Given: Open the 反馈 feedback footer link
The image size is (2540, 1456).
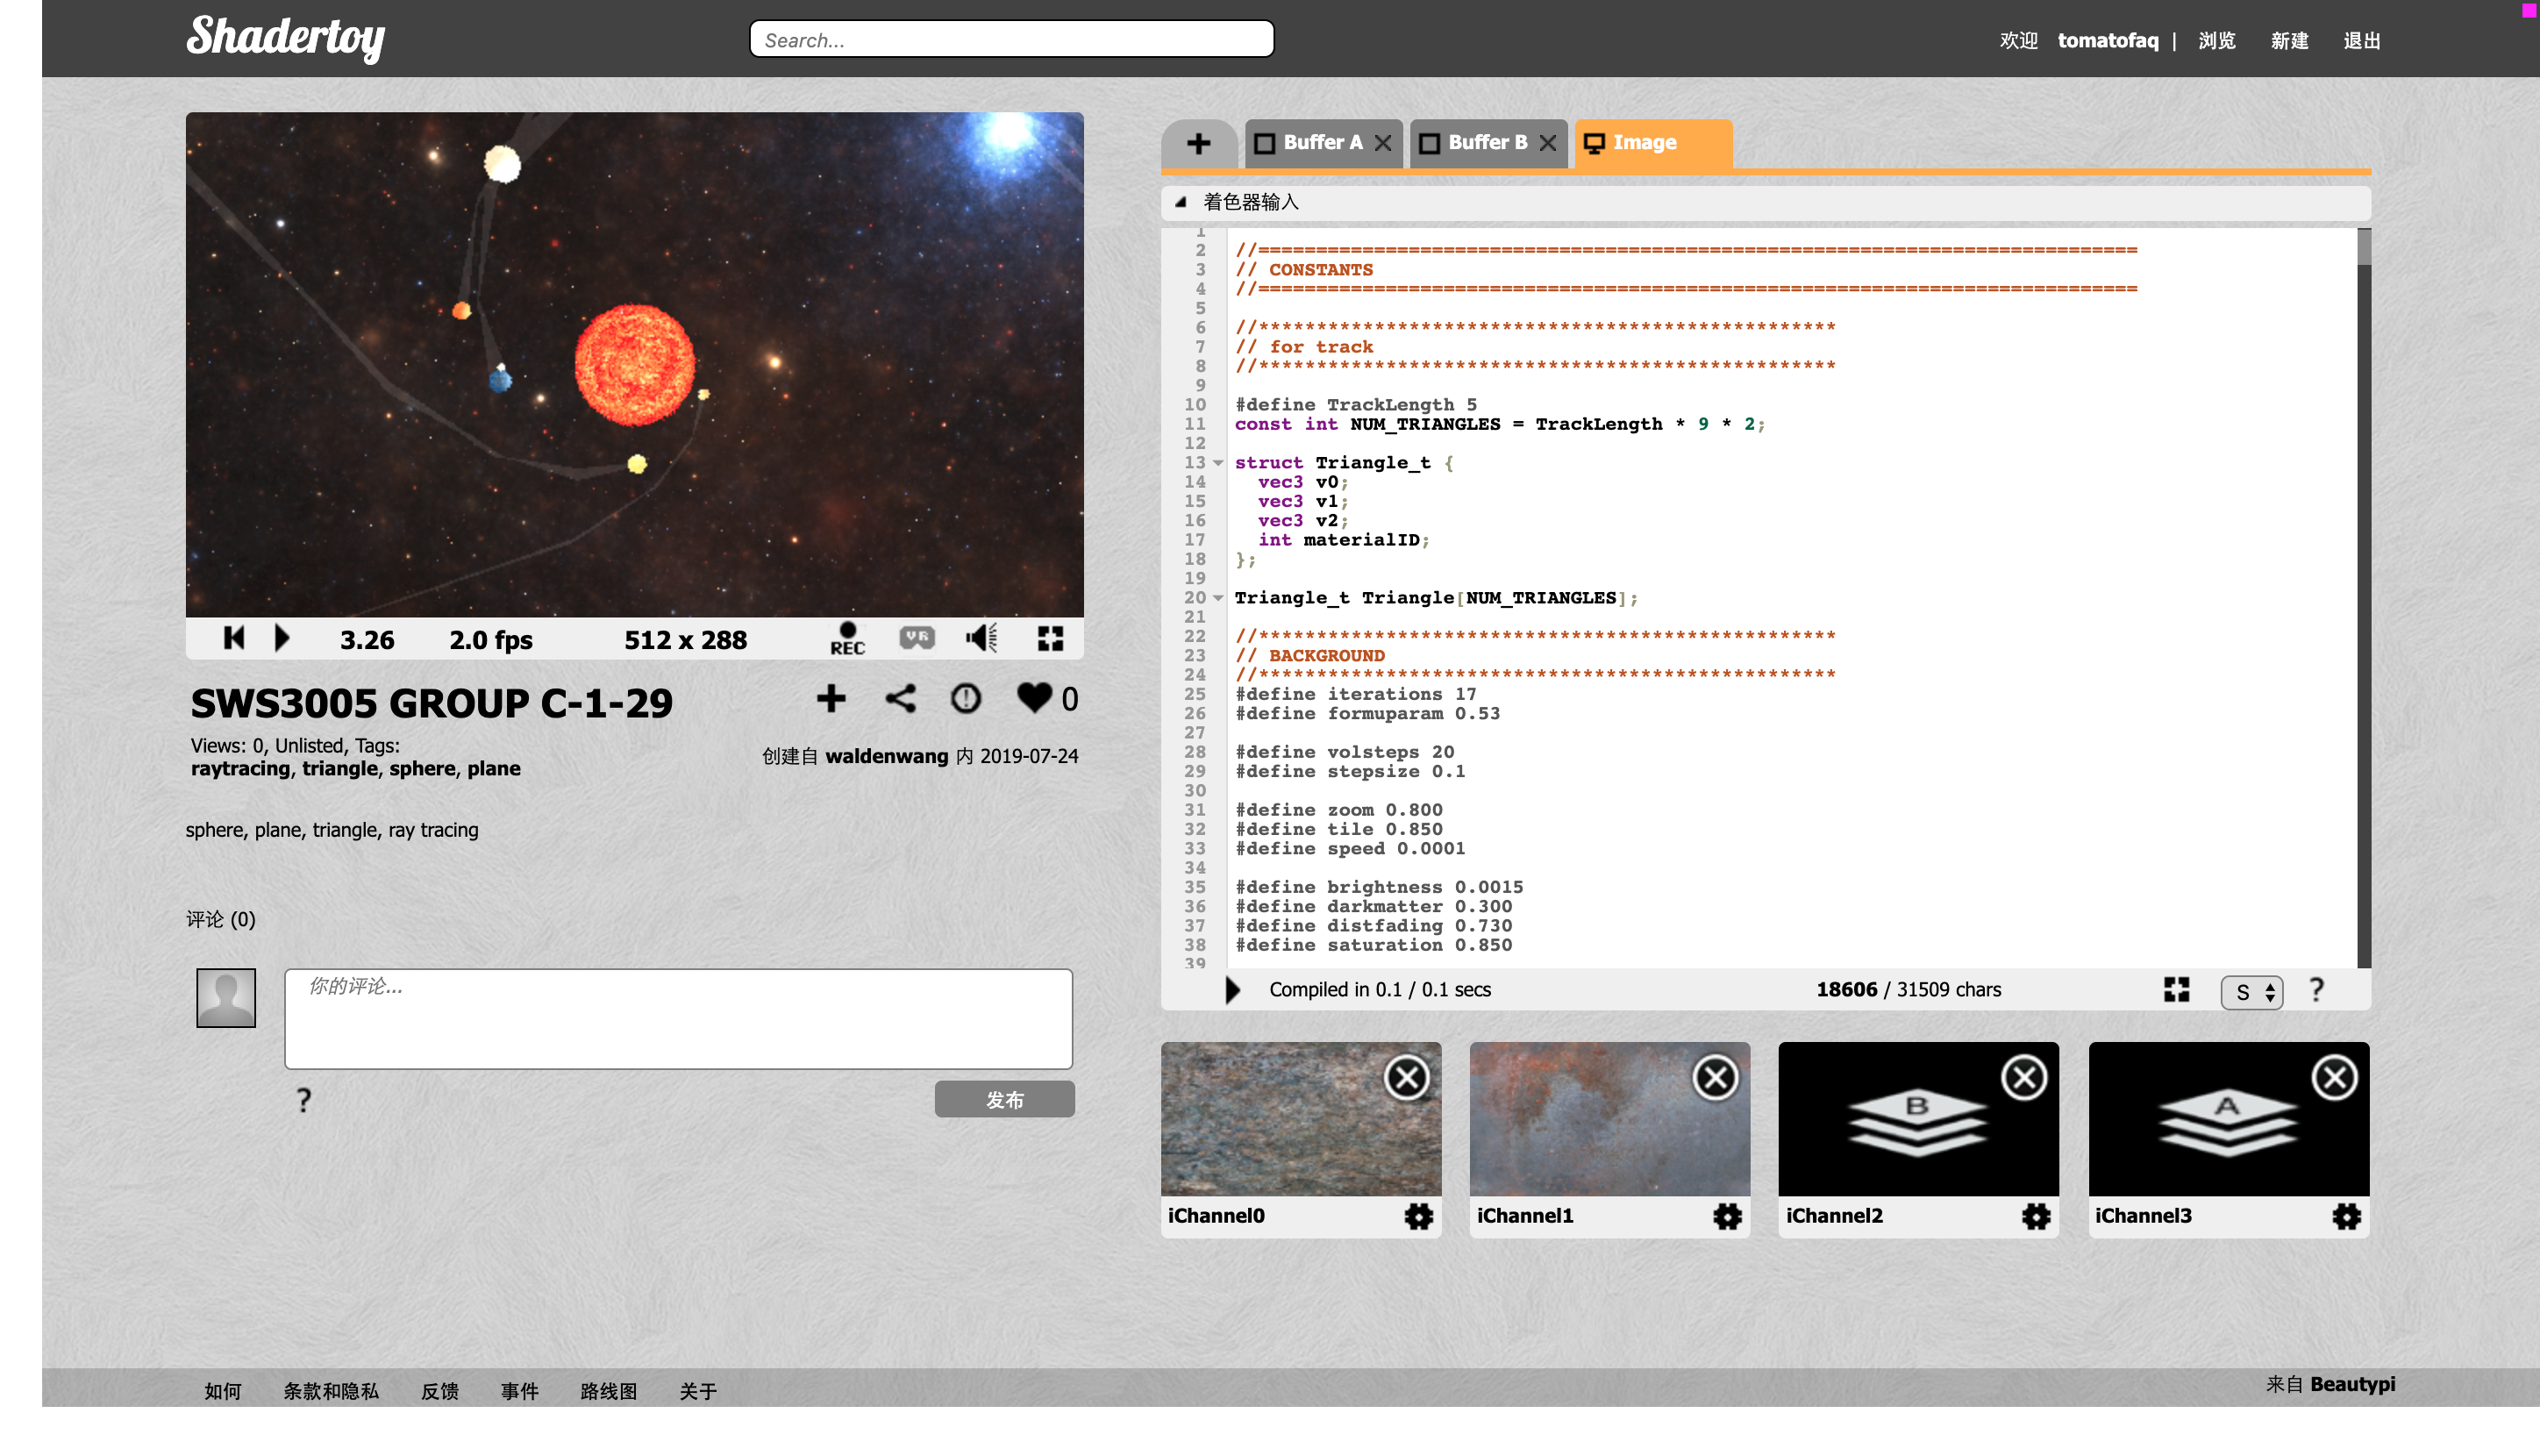Looking at the screenshot, I should (440, 1391).
